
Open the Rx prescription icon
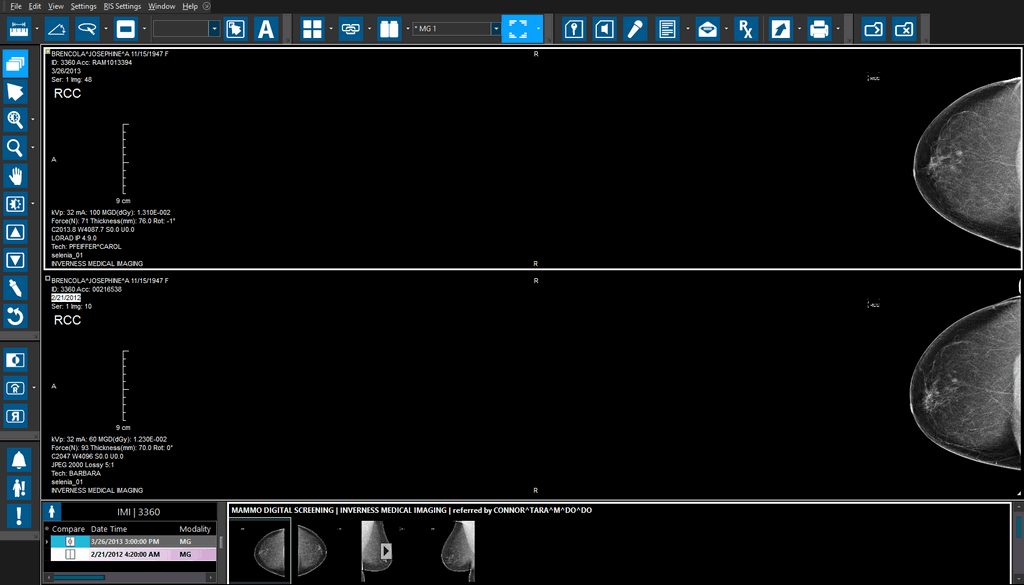745,29
